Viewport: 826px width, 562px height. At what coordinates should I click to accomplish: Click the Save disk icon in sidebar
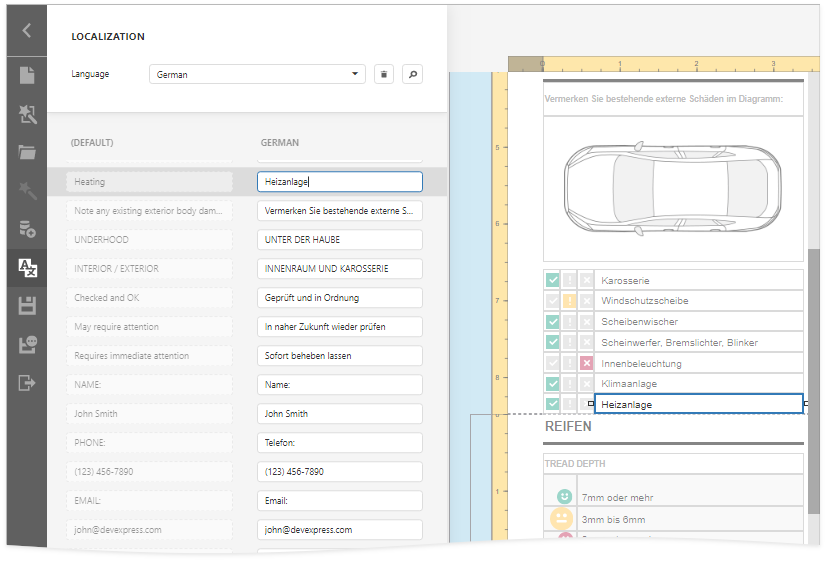click(x=27, y=306)
